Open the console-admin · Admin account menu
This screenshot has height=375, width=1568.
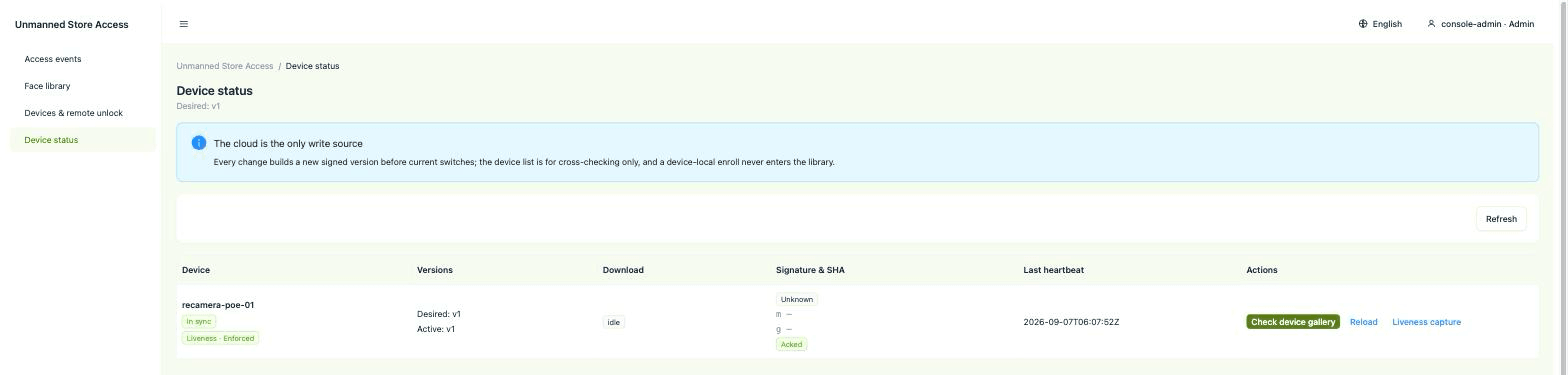click(1481, 24)
